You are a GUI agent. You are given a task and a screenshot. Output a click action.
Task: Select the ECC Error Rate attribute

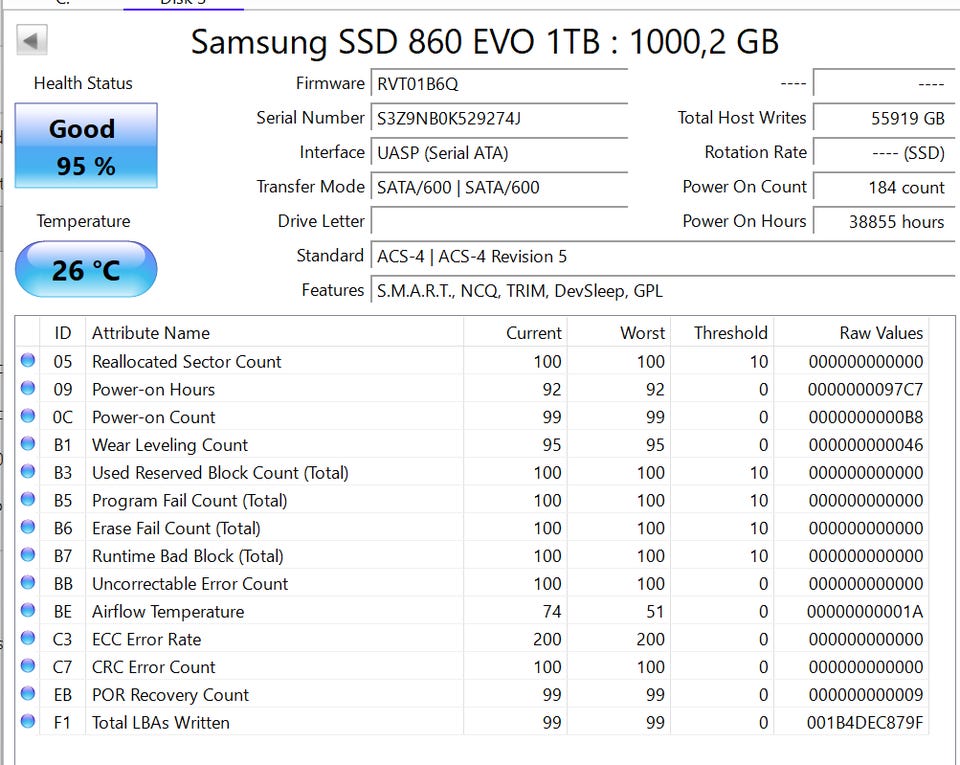(x=146, y=639)
